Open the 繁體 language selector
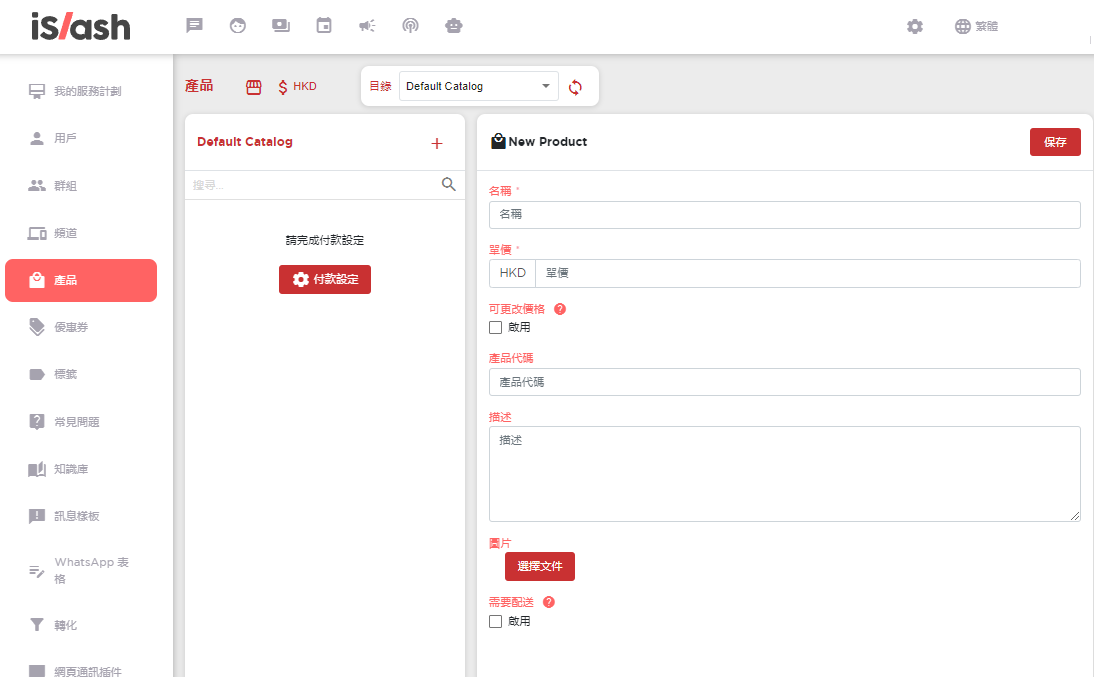The width and height of the screenshot is (1094, 677). [x=976, y=27]
